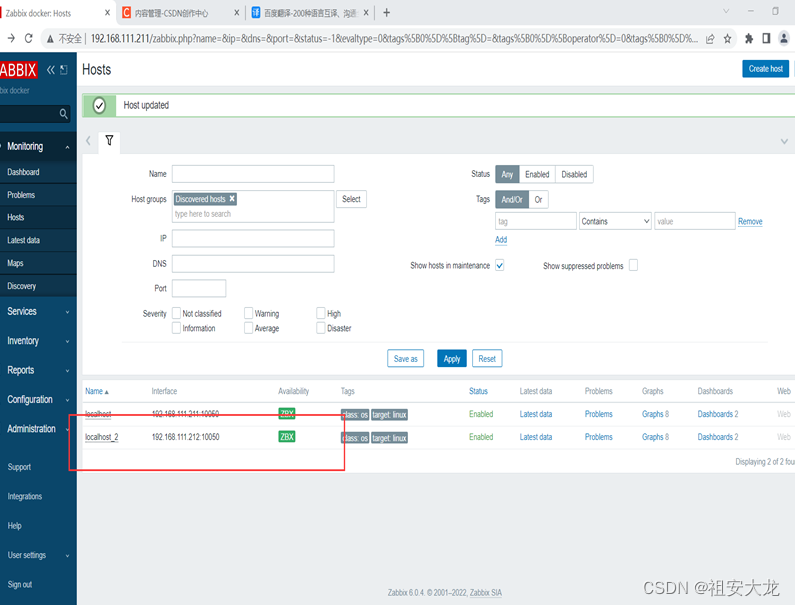Expand the Inventory menu section

click(x=38, y=341)
